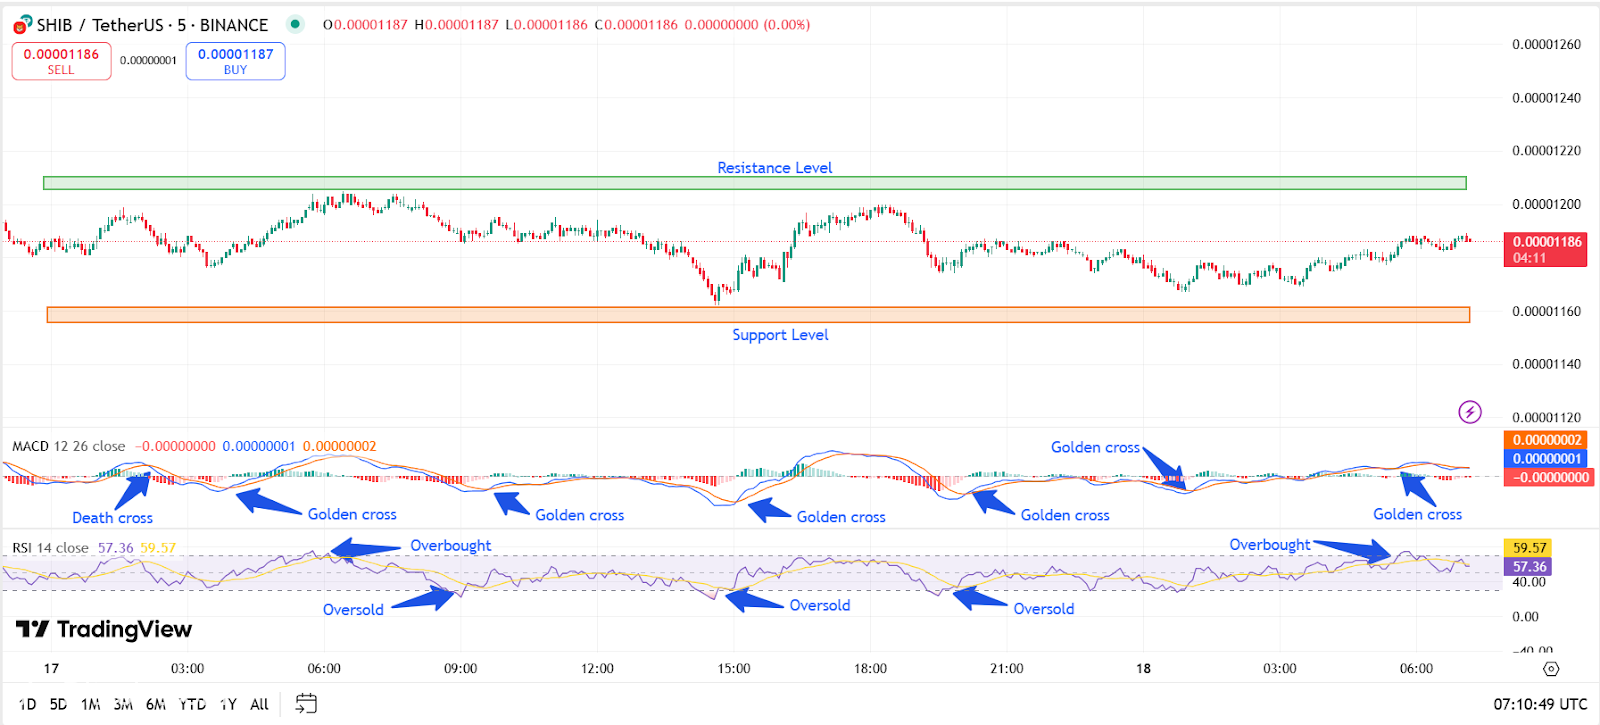1600x725 pixels.
Task: Click the blue MACD value label 0.00000001
Action: (1546, 459)
